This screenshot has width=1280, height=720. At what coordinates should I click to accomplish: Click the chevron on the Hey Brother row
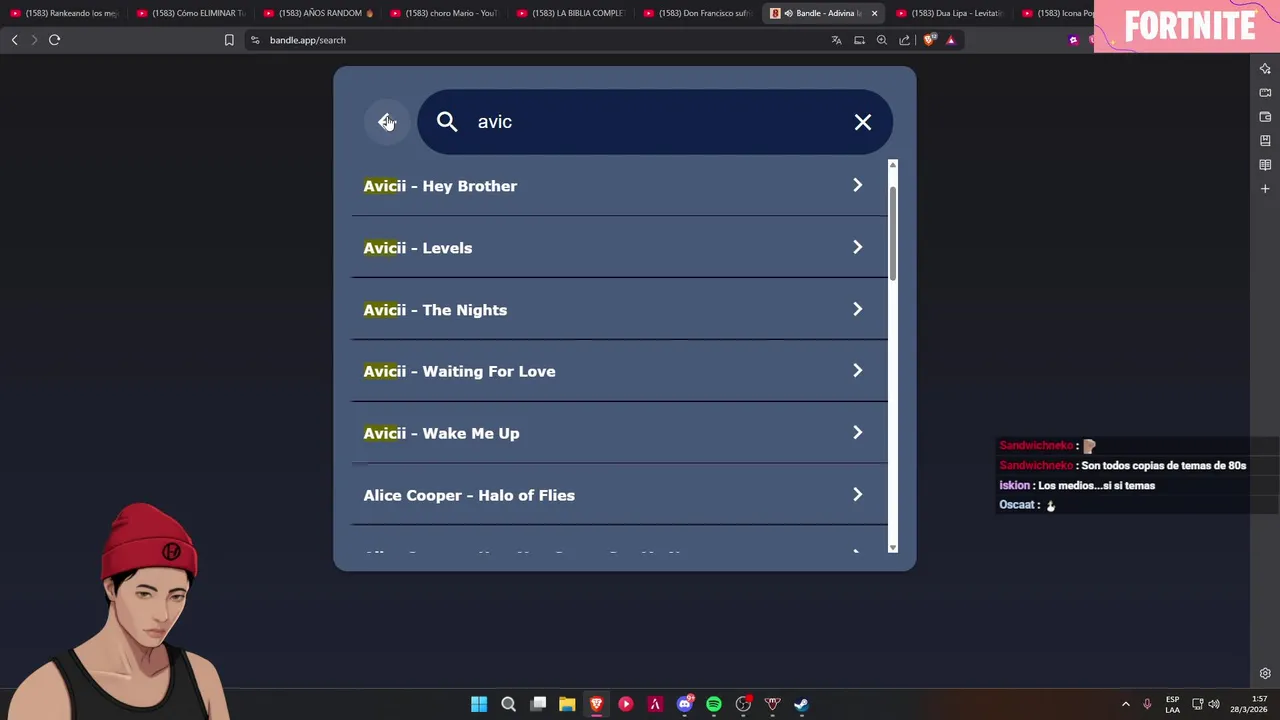point(857,185)
